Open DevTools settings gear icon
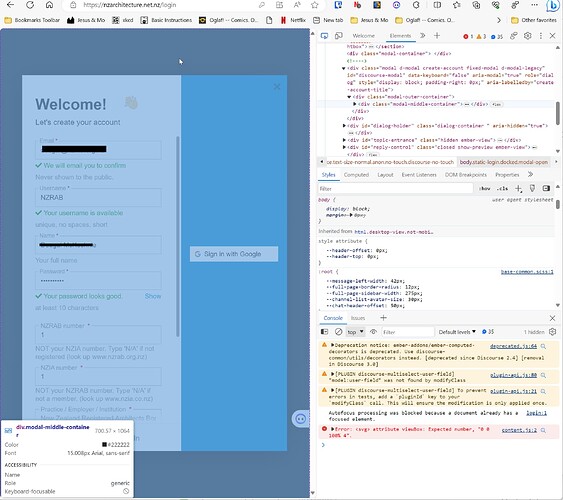Screen dimensions: 563x500 pyautogui.click(x=527, y=36)
